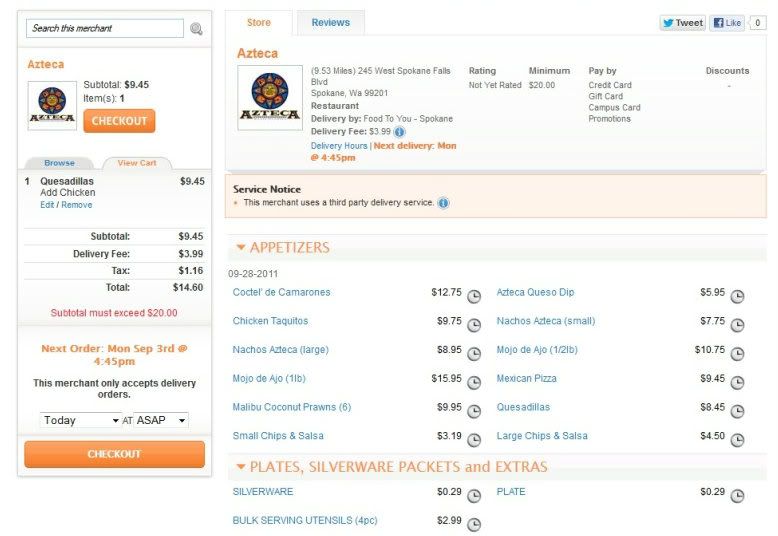Click the clock icon for Mojo de Ajo (1lb)
The height and width of the screenshot is (536, 778).
pyautogui.click(x=474, y=383)
